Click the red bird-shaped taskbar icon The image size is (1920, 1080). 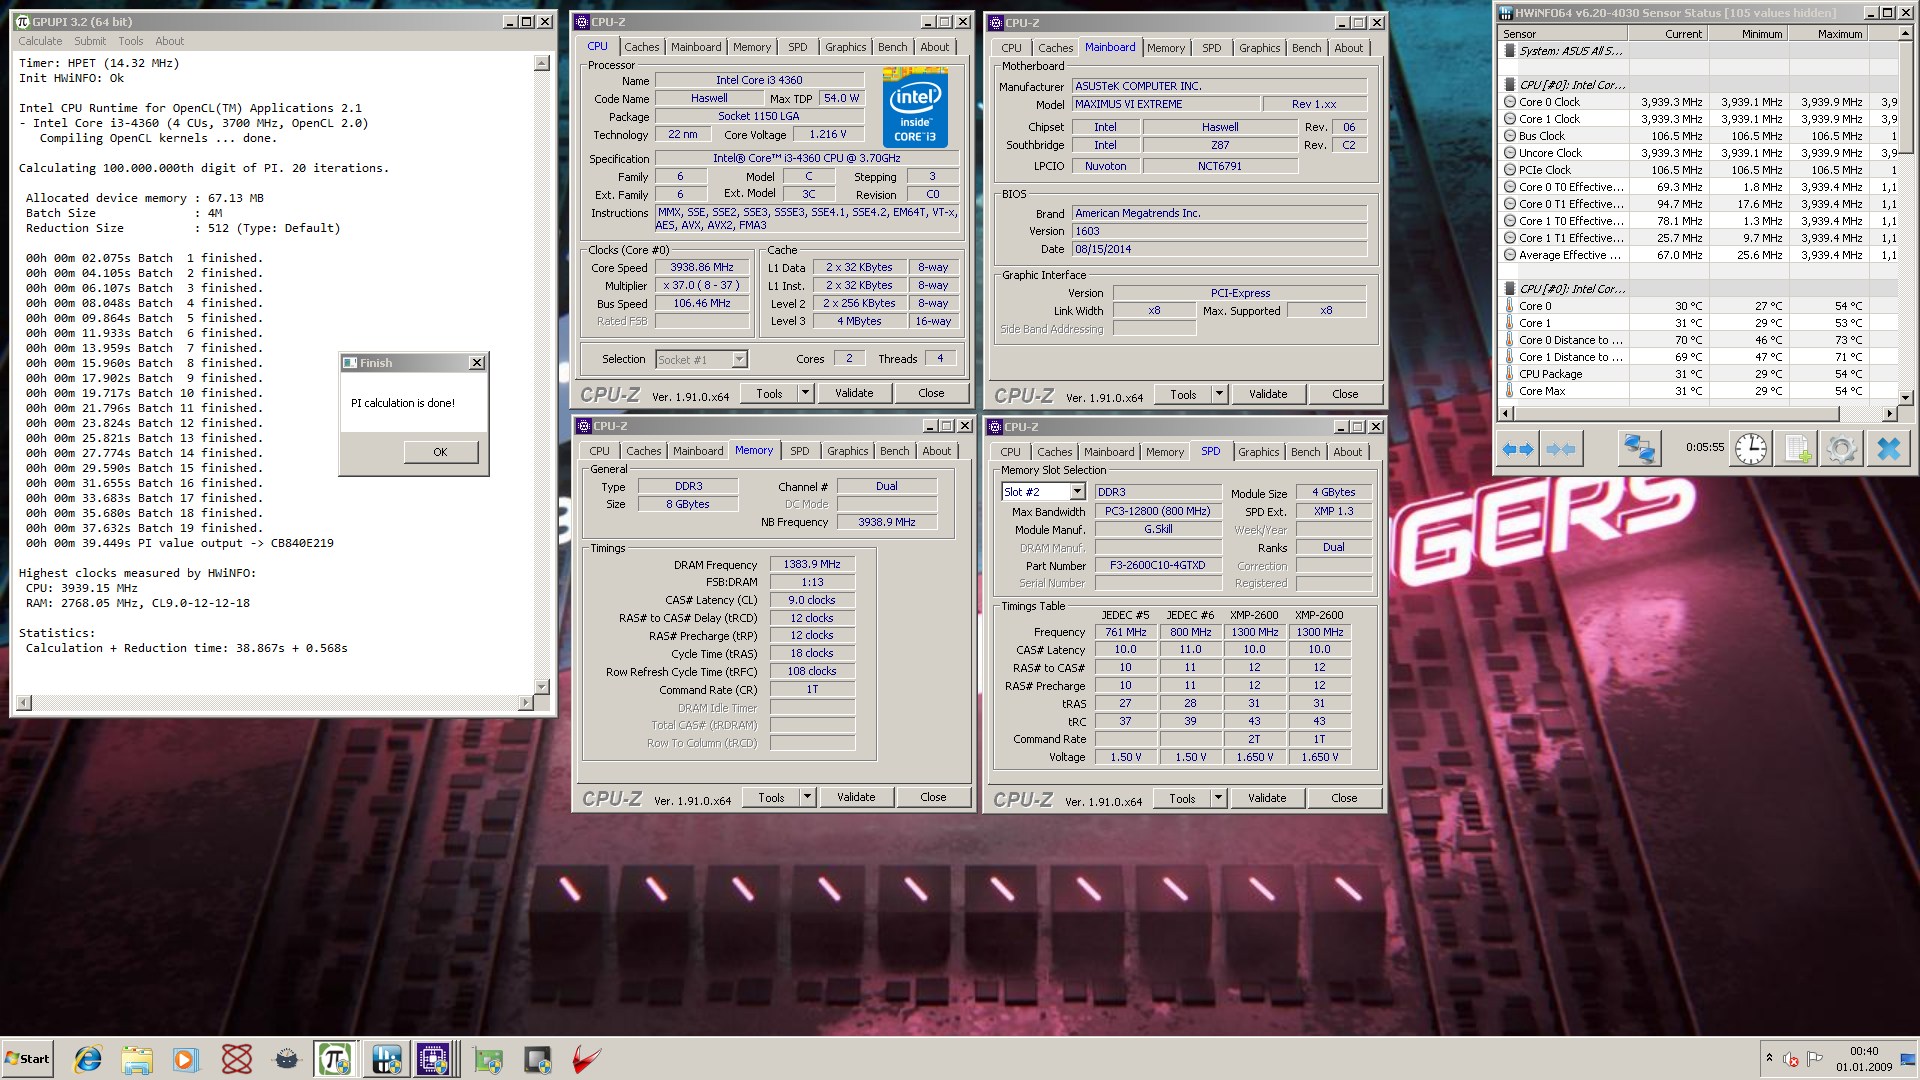[x=587, y=1059]
